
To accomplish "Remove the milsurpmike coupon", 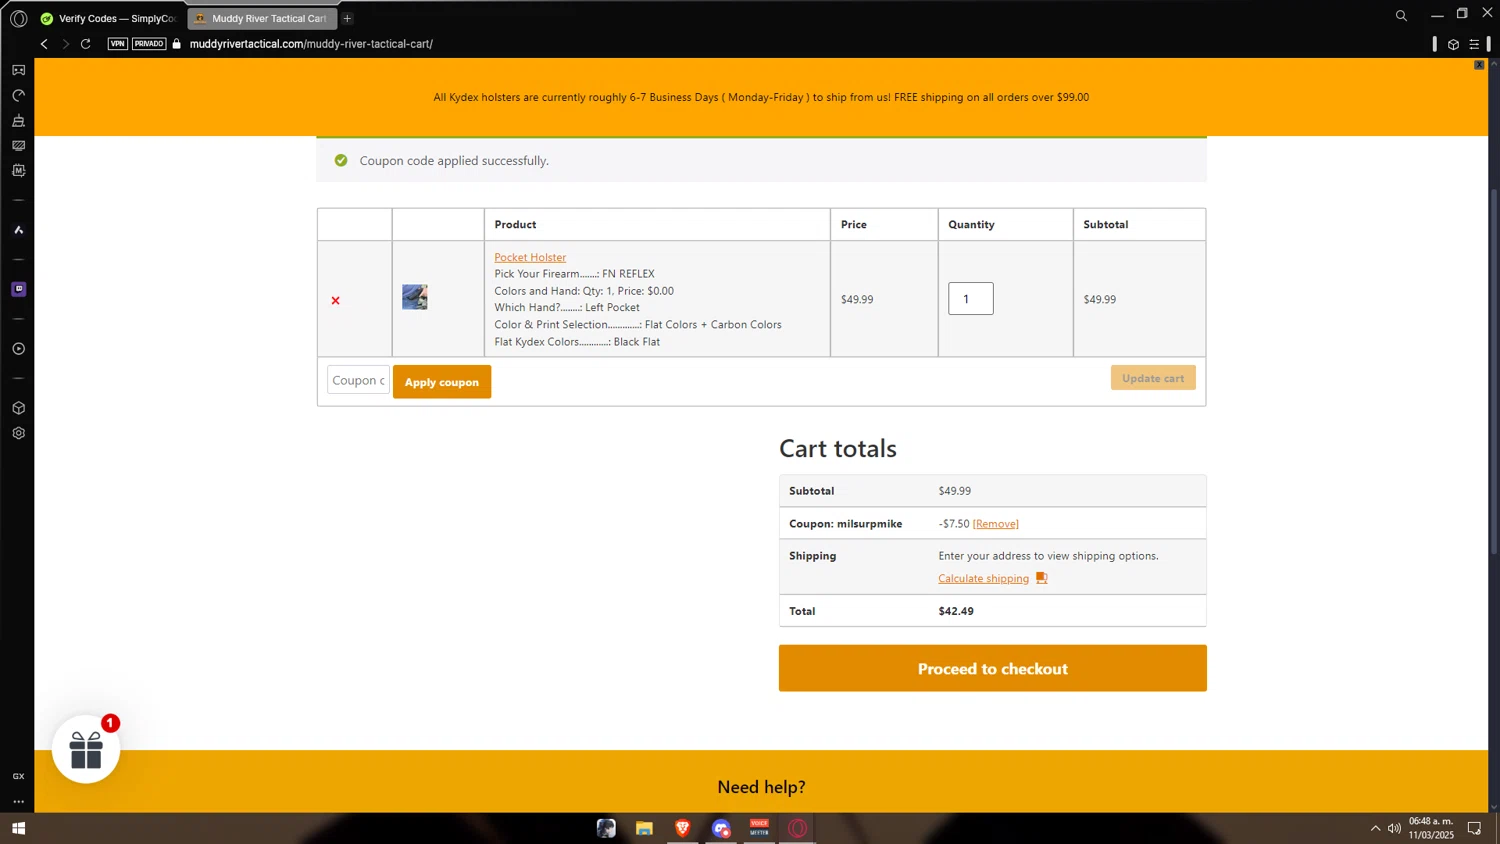I will (x=996, y=524).
